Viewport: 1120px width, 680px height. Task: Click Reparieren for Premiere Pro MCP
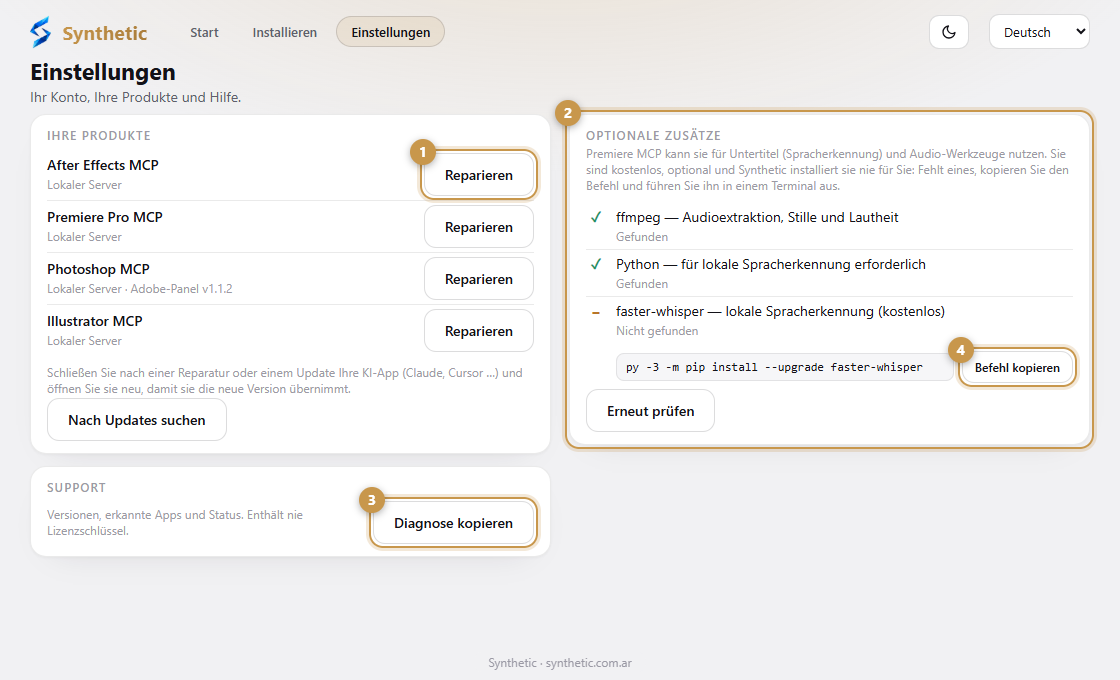[479, 227]
